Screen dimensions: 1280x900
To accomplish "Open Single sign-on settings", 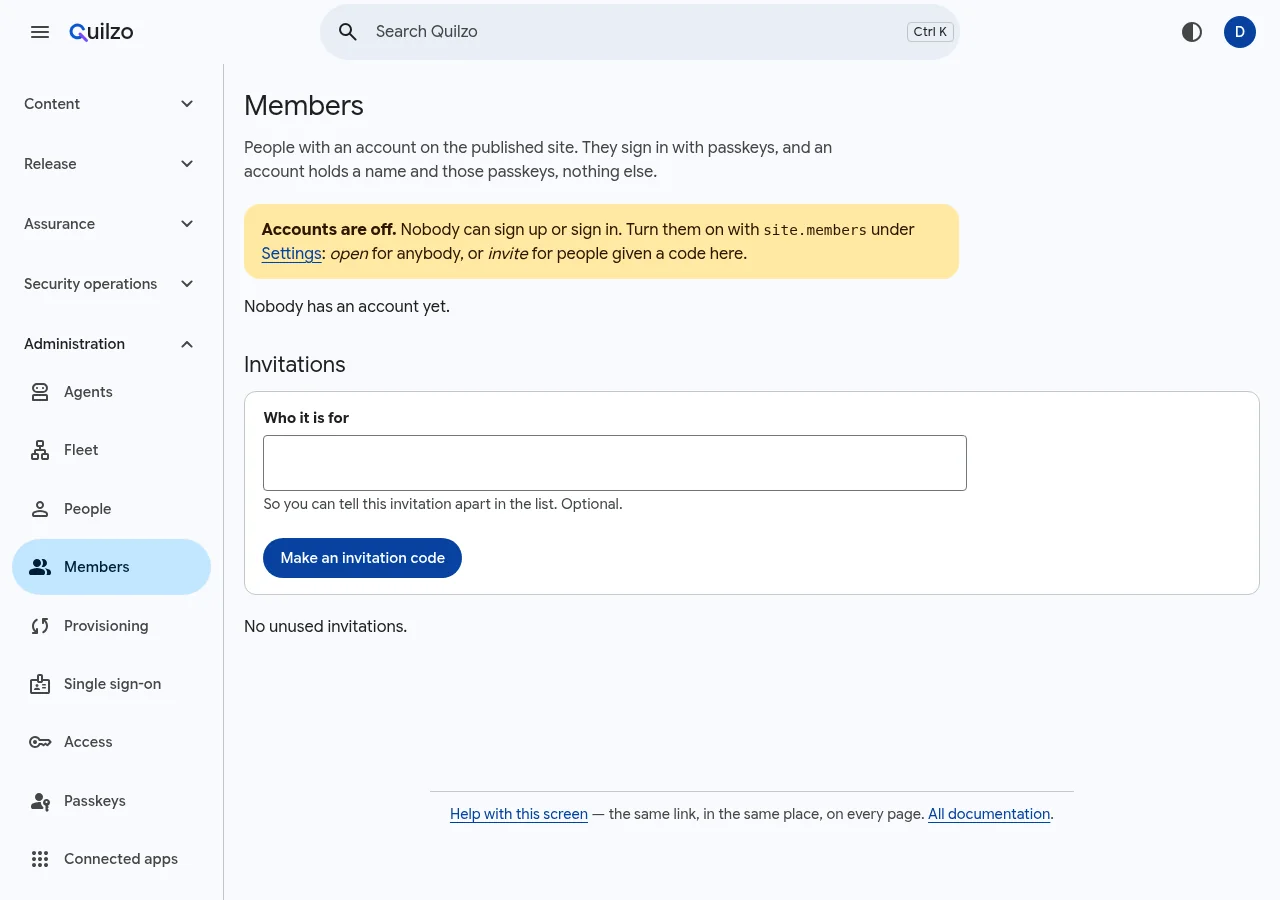I will tap(111, 684).
